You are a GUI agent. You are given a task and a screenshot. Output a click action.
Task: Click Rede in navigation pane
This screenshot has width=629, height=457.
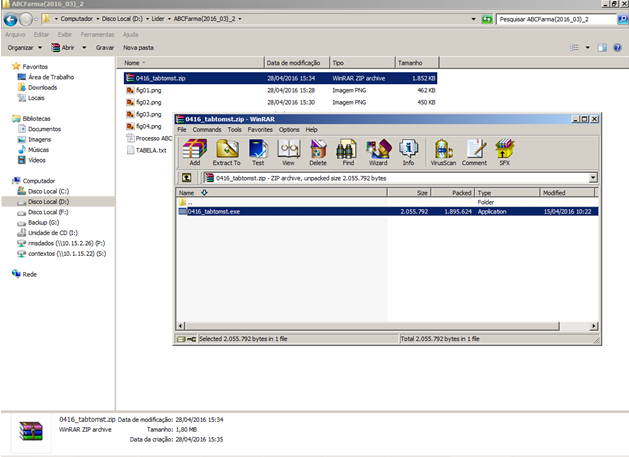pyautogui.click(x=29, y=274)
